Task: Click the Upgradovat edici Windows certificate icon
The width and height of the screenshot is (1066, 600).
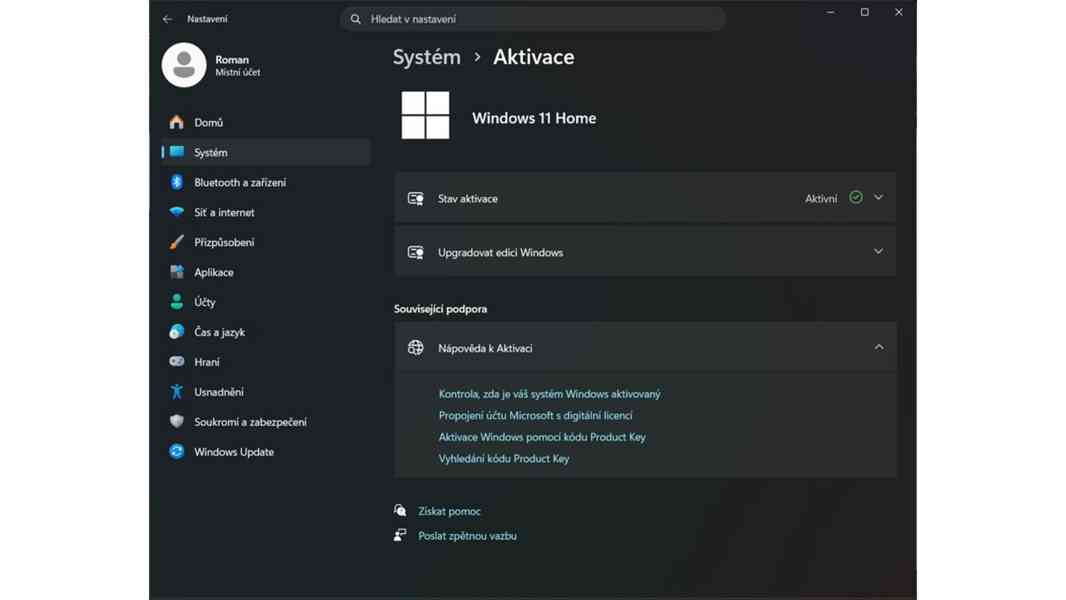Action: [415, 252]
